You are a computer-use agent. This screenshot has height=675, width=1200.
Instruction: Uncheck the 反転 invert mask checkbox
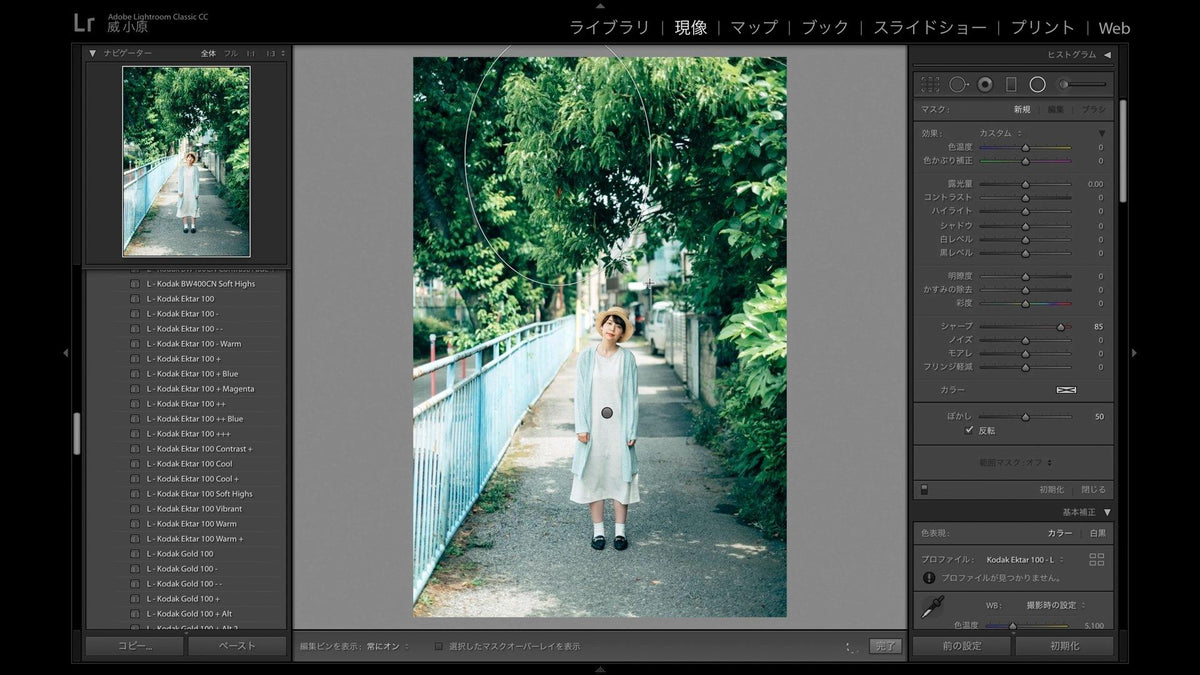tap(969, 430)
